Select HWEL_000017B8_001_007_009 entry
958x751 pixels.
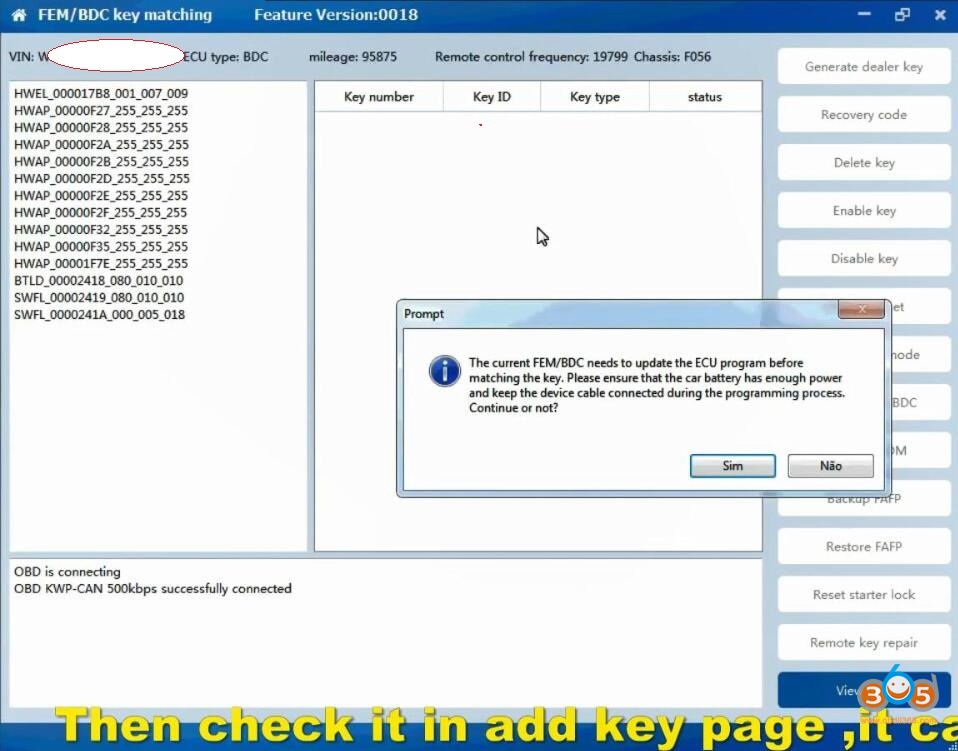click(101, 93)
